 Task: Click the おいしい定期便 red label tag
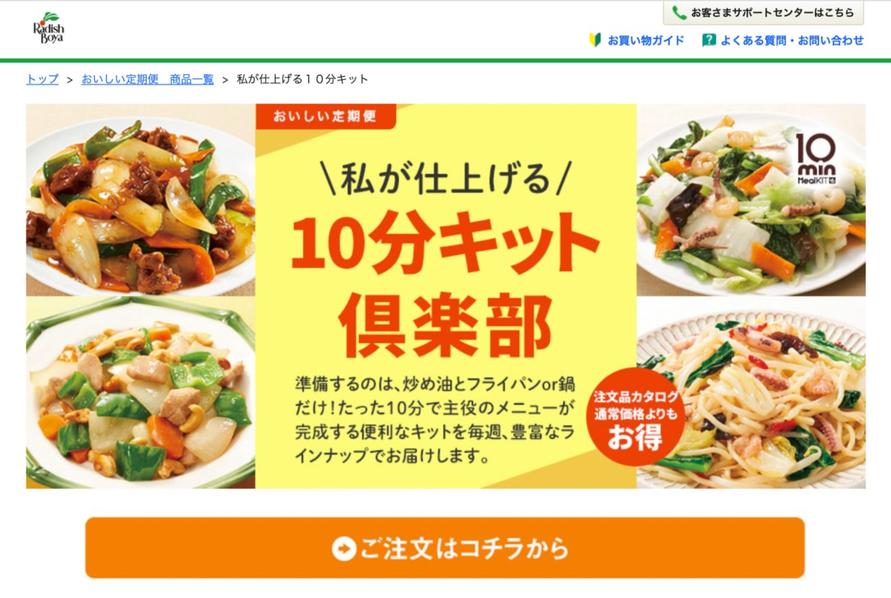click(325, 116)
